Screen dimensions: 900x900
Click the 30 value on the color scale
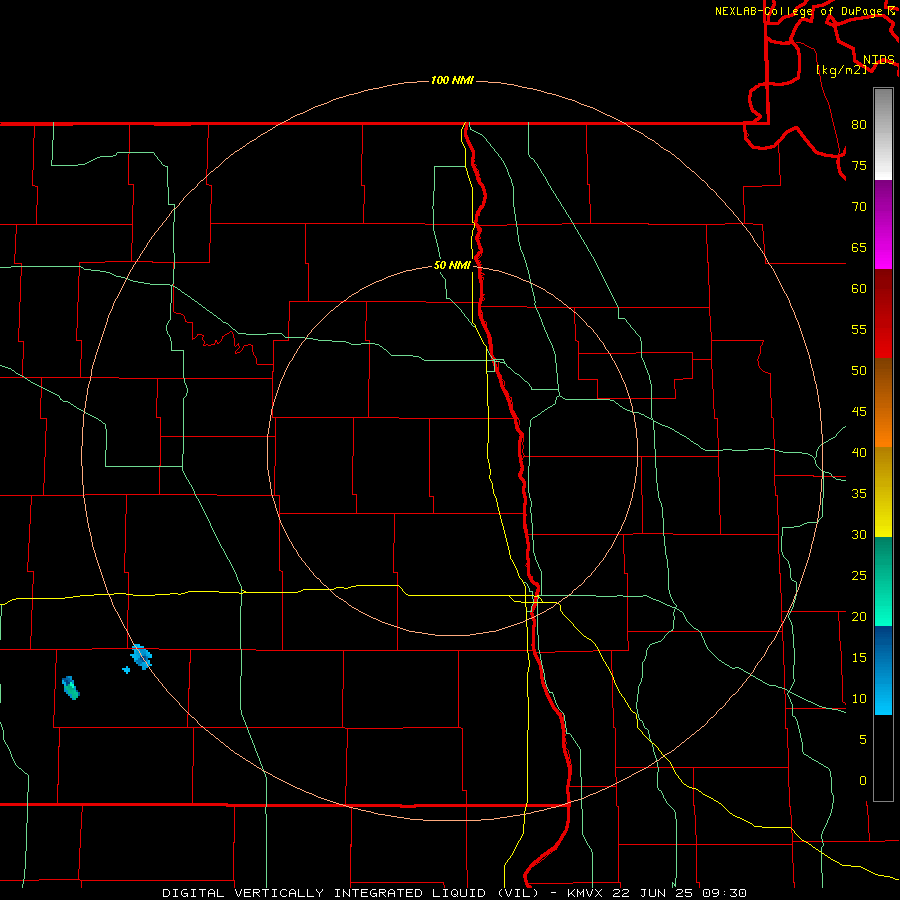[x=859, y=534]
